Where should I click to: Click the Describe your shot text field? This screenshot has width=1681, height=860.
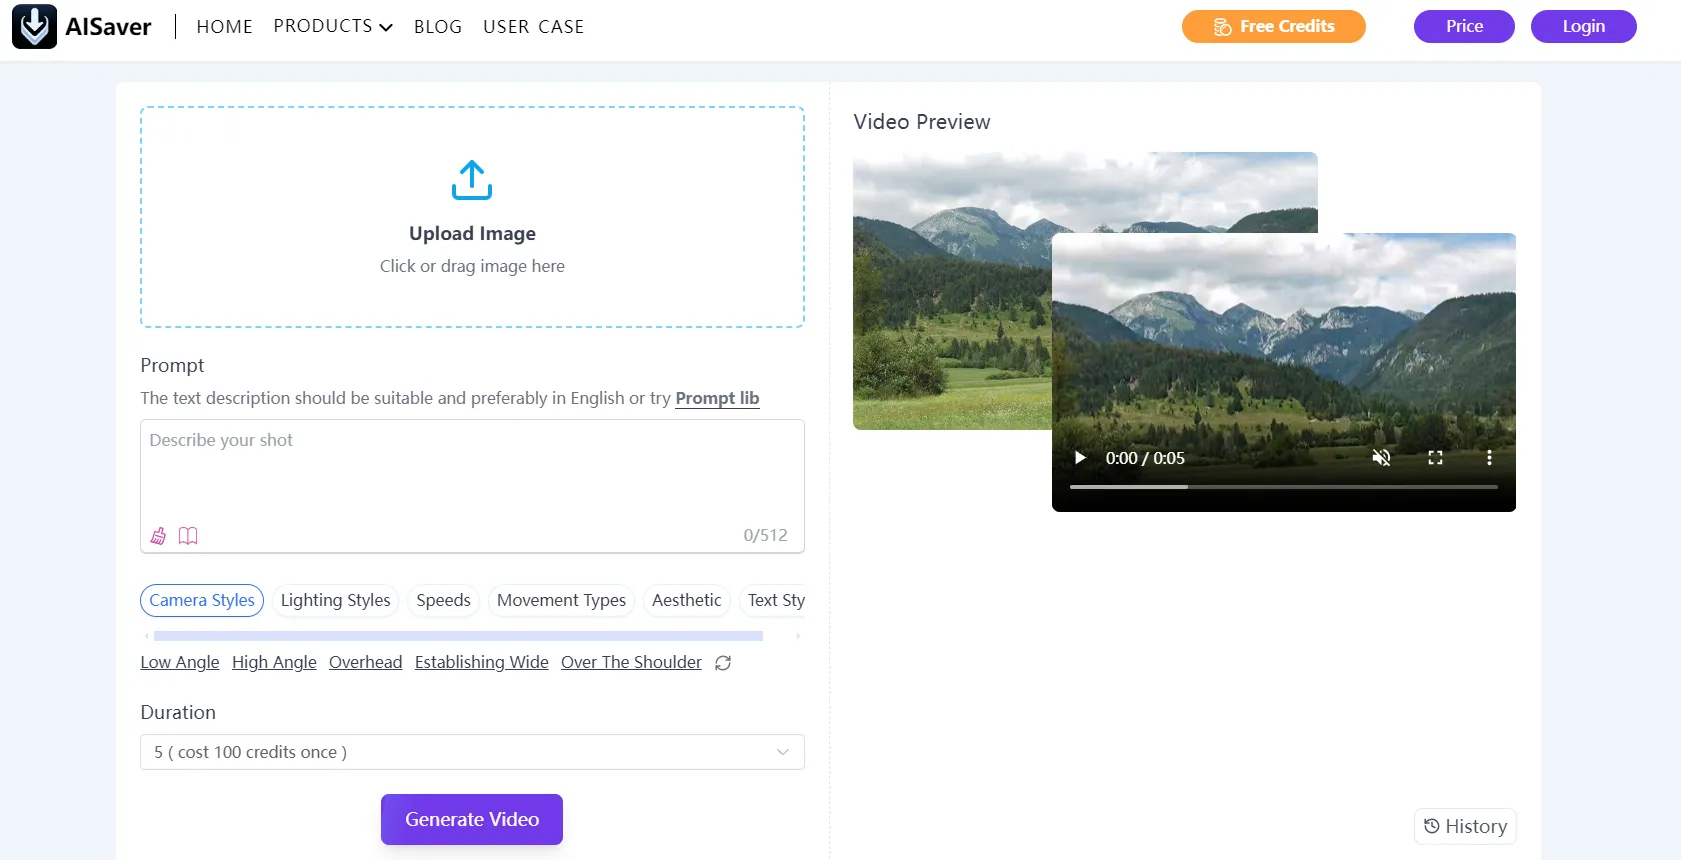coord(472,486)
